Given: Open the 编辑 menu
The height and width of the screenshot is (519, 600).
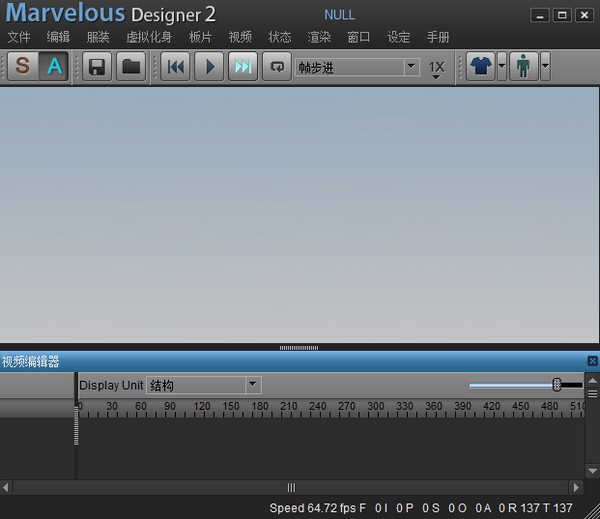Looking at the screenshot, I should tap(58, 37).
